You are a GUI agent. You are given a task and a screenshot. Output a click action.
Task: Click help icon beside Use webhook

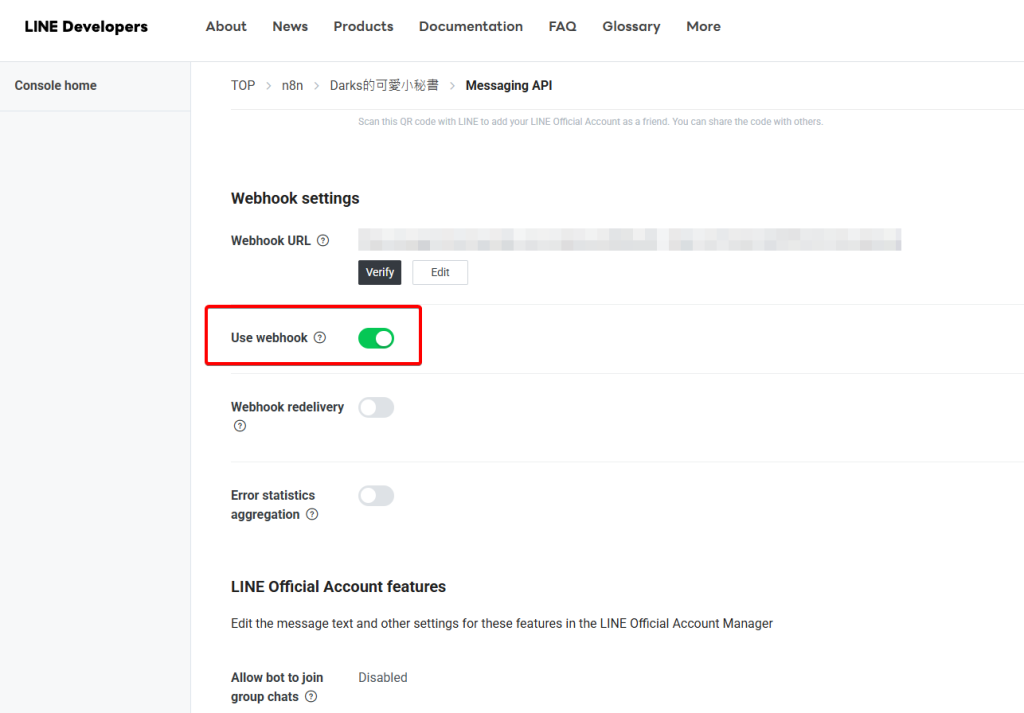click(320, 338)
